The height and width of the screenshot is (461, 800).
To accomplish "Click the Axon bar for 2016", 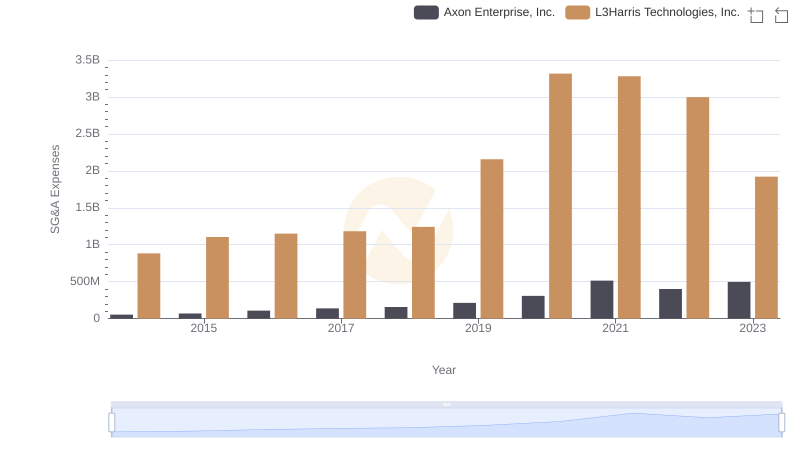I will [259, 314].
